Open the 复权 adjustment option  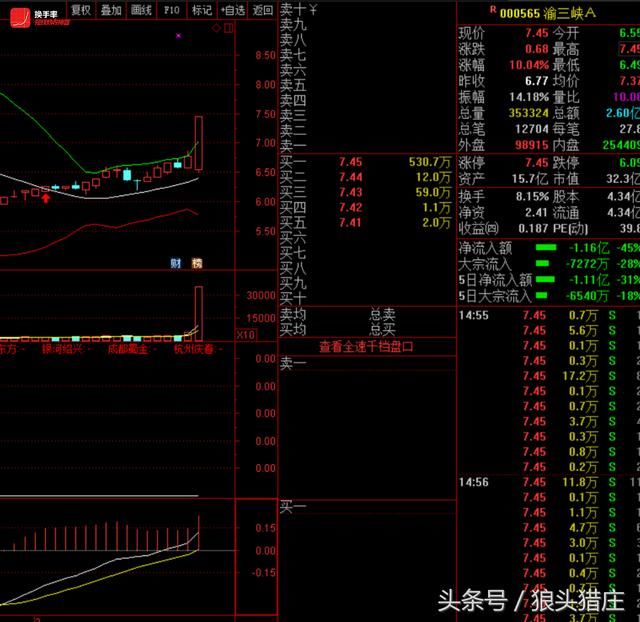pos(80,10)
